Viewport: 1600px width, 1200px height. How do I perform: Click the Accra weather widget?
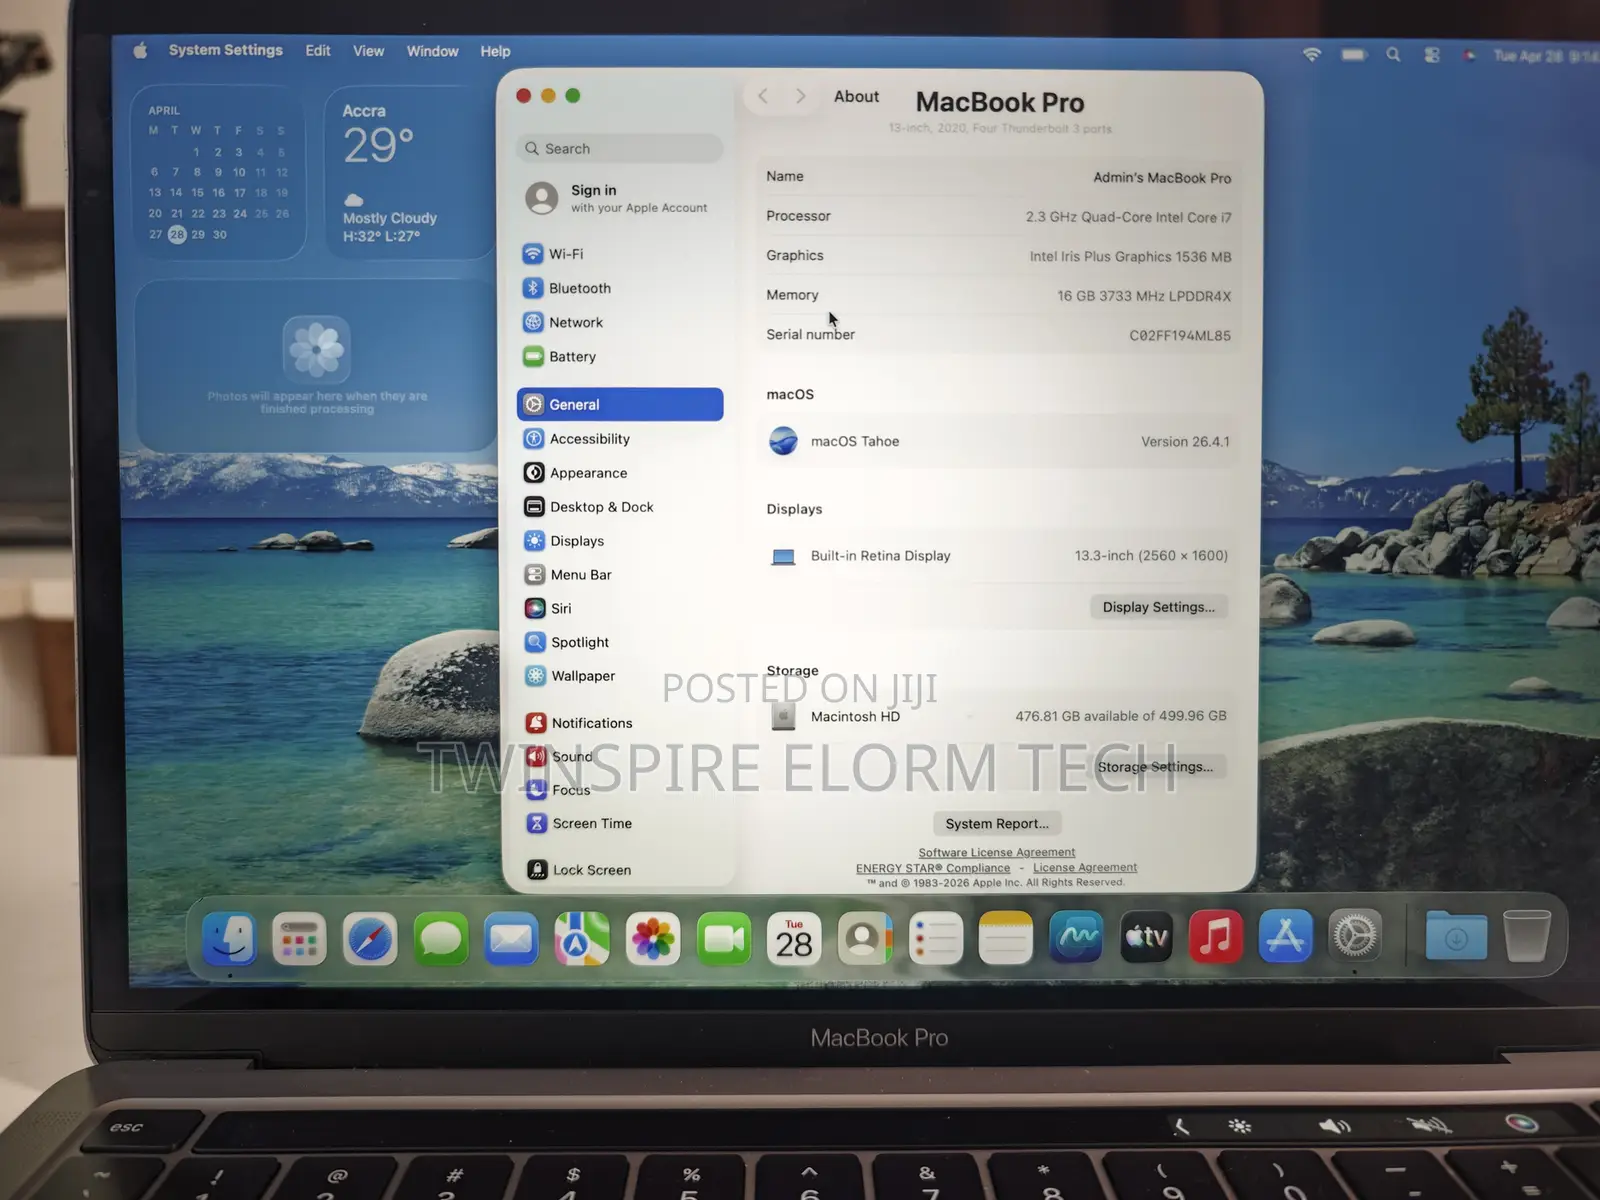tap(409, 173)
